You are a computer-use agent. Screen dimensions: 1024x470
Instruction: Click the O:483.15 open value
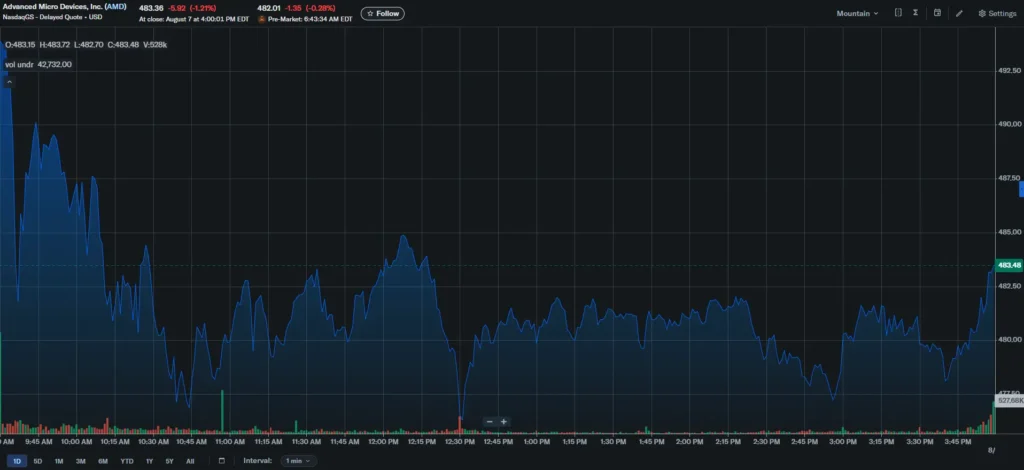point(20,45)
